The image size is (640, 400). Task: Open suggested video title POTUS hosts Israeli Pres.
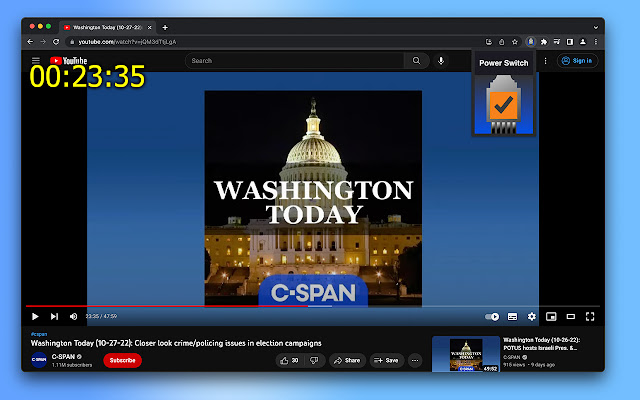(542, 344)
